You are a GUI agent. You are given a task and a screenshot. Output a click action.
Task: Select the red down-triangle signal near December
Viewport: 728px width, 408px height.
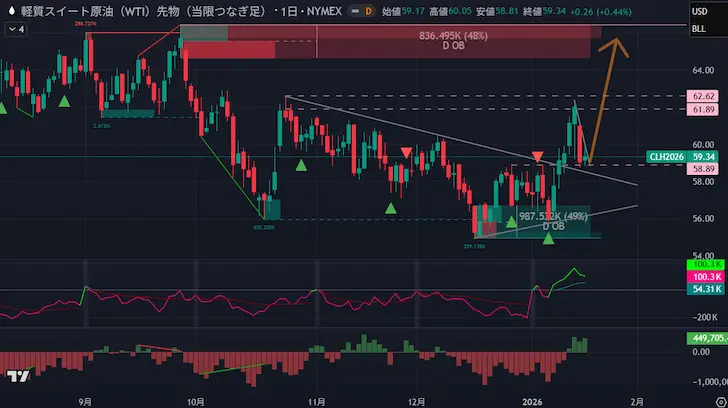(406, 152)
